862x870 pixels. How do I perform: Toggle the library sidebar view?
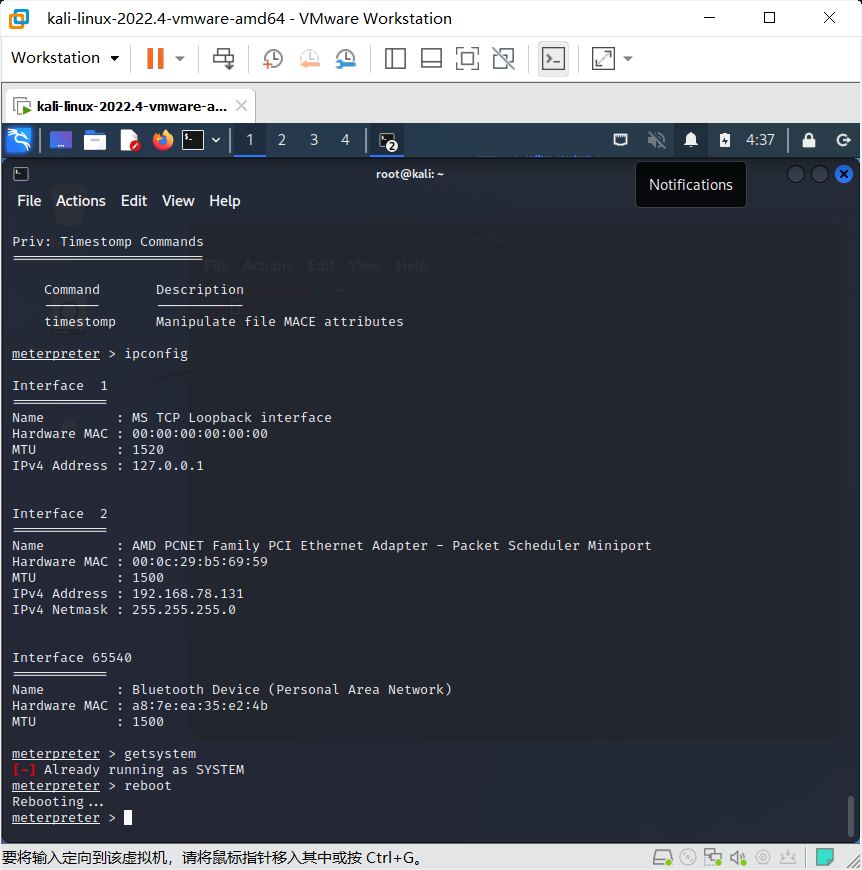(395, 58)
